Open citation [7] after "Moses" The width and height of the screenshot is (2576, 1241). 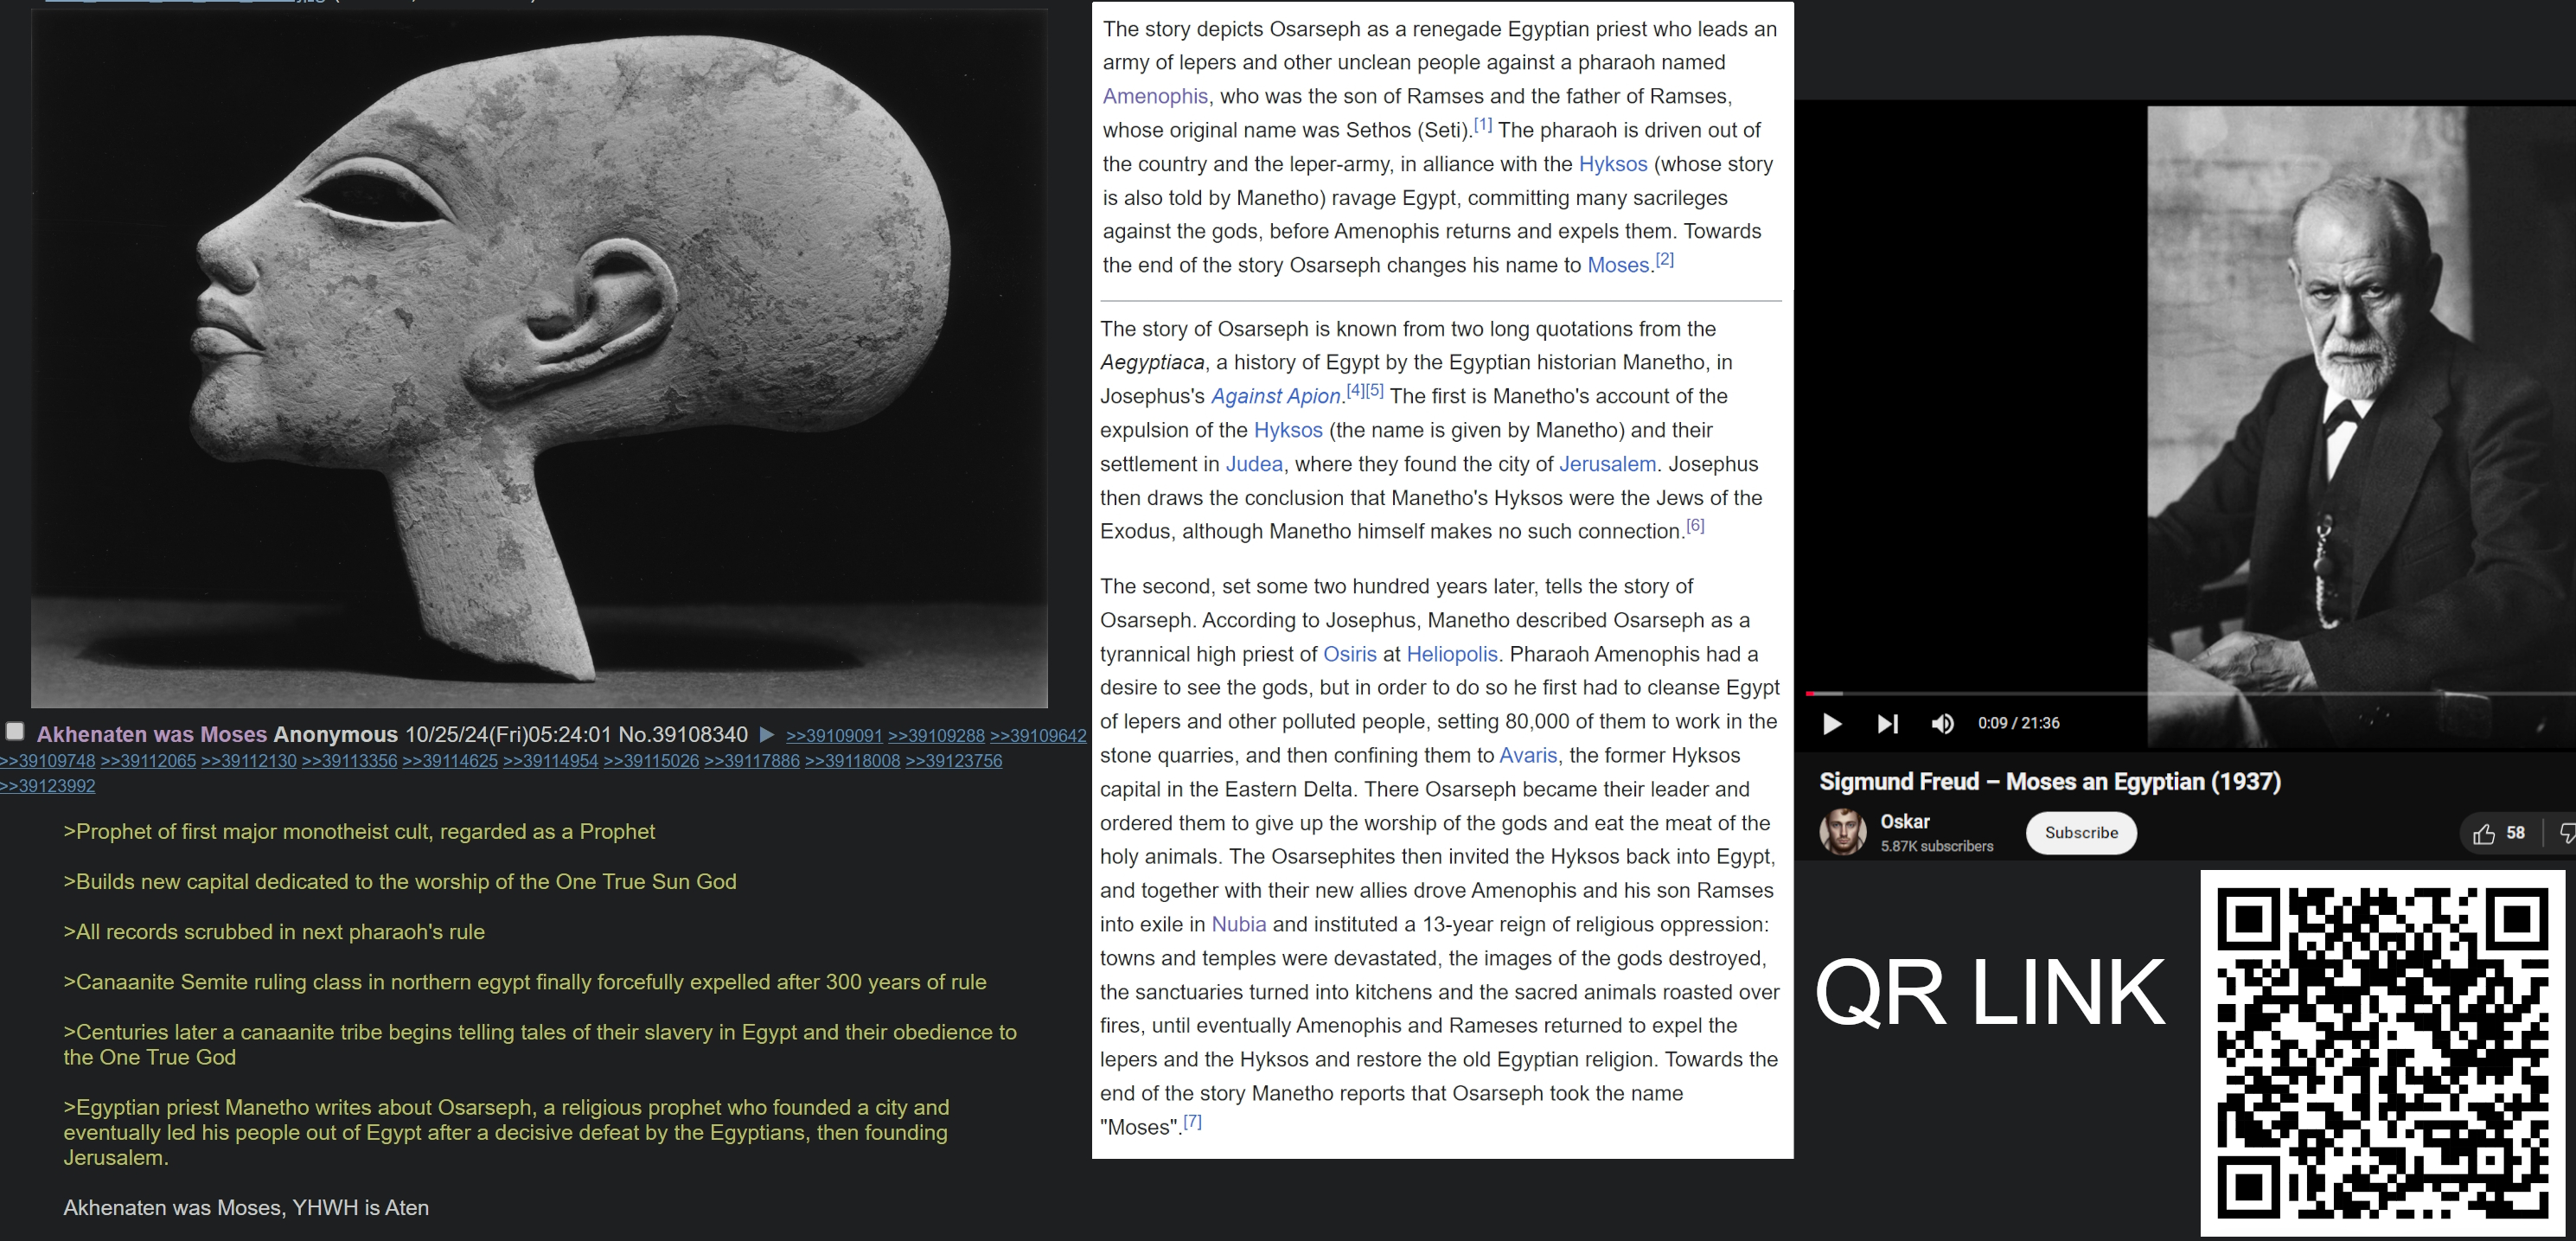[1192, 1121]
